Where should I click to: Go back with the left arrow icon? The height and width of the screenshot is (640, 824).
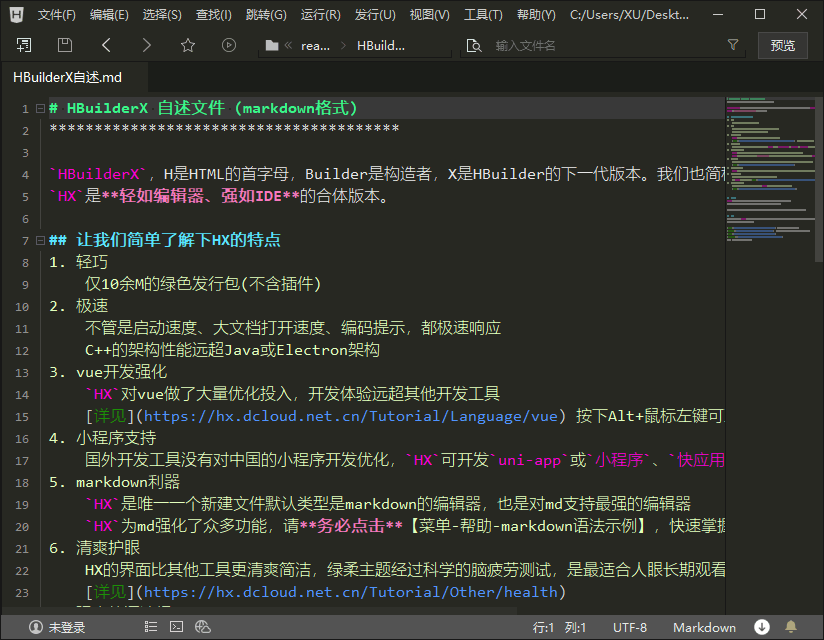pyautogui.click(x=106, y=45)
